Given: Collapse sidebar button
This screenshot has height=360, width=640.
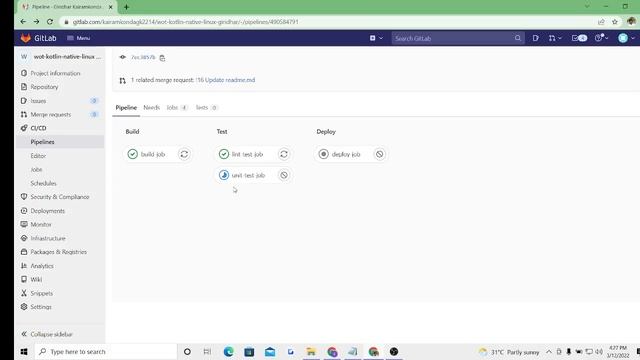Looking at the screenshot, I should click(x=47, y=334).
